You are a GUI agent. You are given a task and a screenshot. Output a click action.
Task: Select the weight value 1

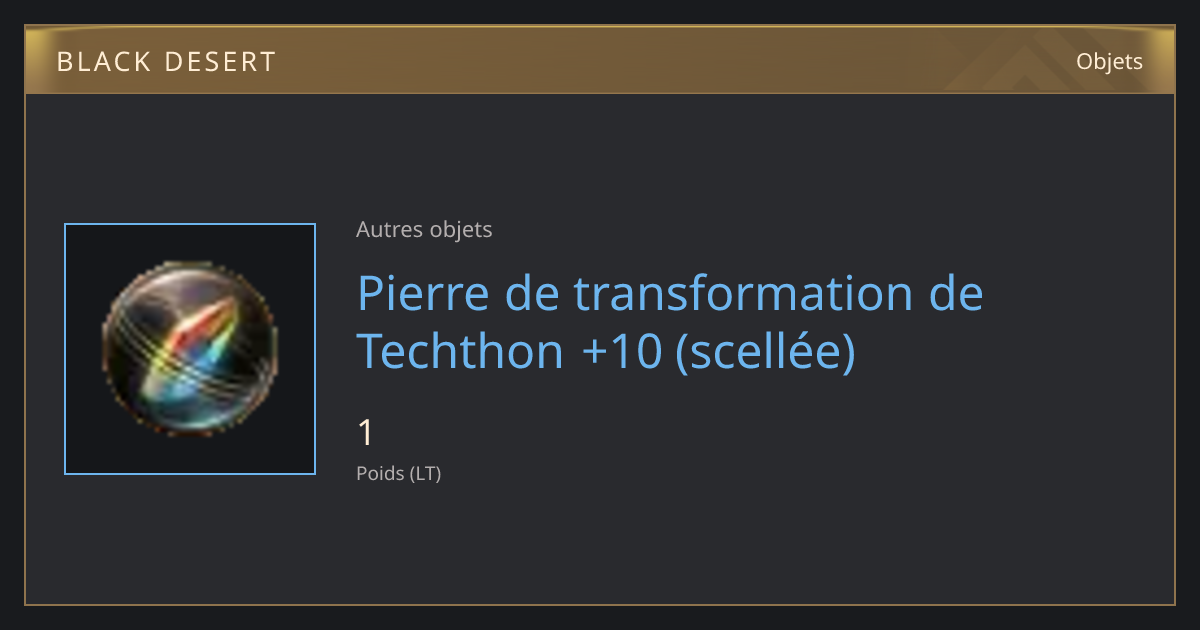(366, 433)
